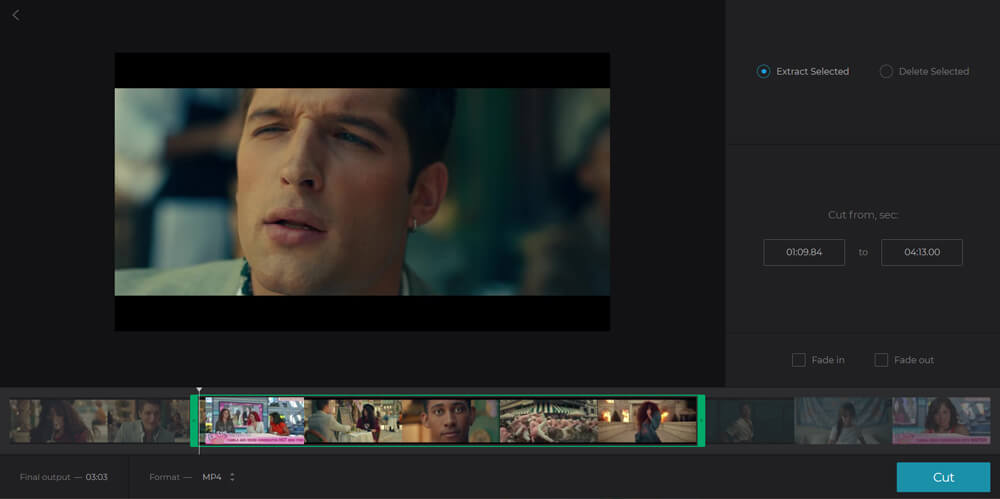
Task: Grab the left green trim handle
Action: (195, 420)
